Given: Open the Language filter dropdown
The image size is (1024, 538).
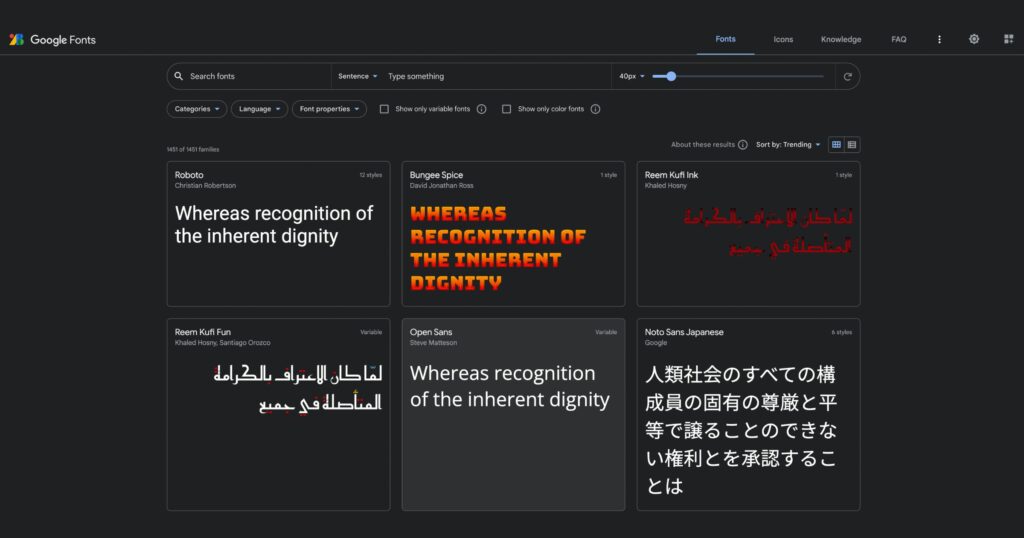Looking at the screenshot, I should click(259, 109).
